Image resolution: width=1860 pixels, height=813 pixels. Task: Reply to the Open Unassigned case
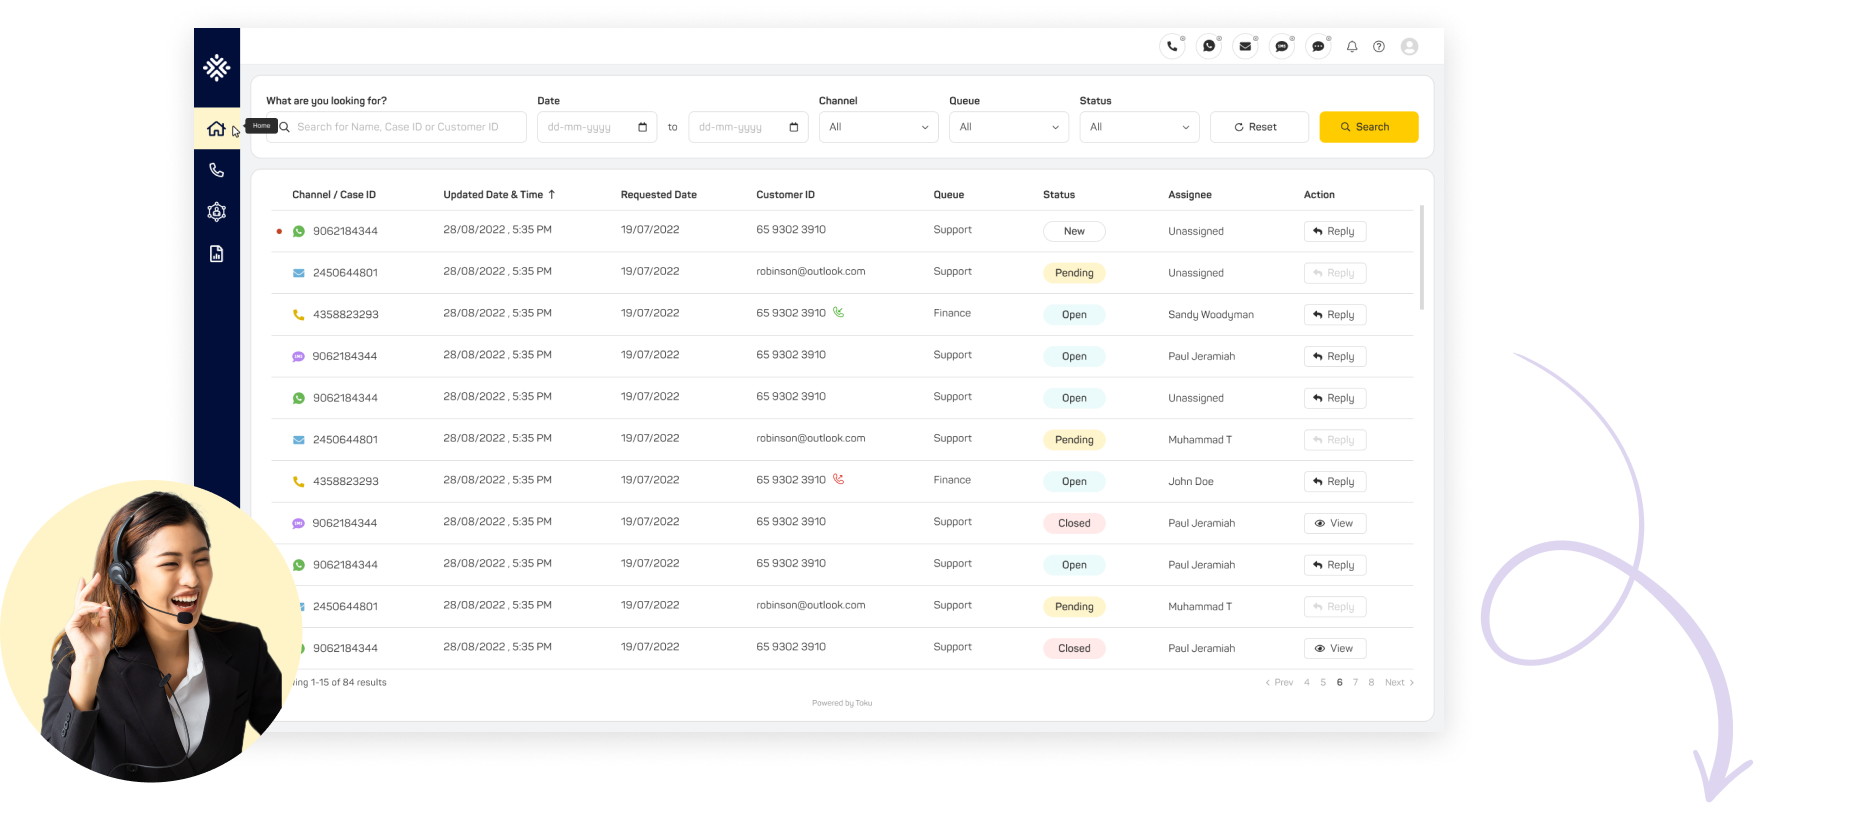1334,398
